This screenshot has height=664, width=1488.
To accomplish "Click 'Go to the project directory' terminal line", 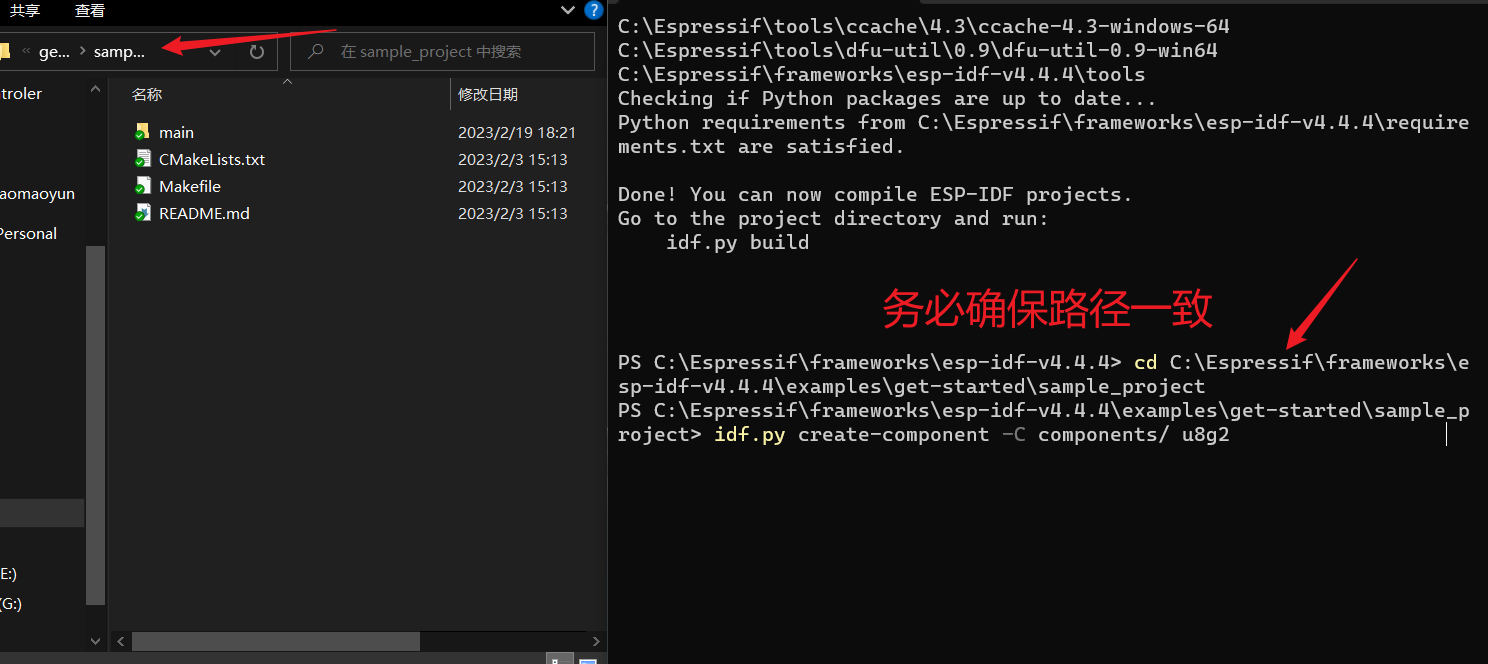I will [x=833, y=218].
